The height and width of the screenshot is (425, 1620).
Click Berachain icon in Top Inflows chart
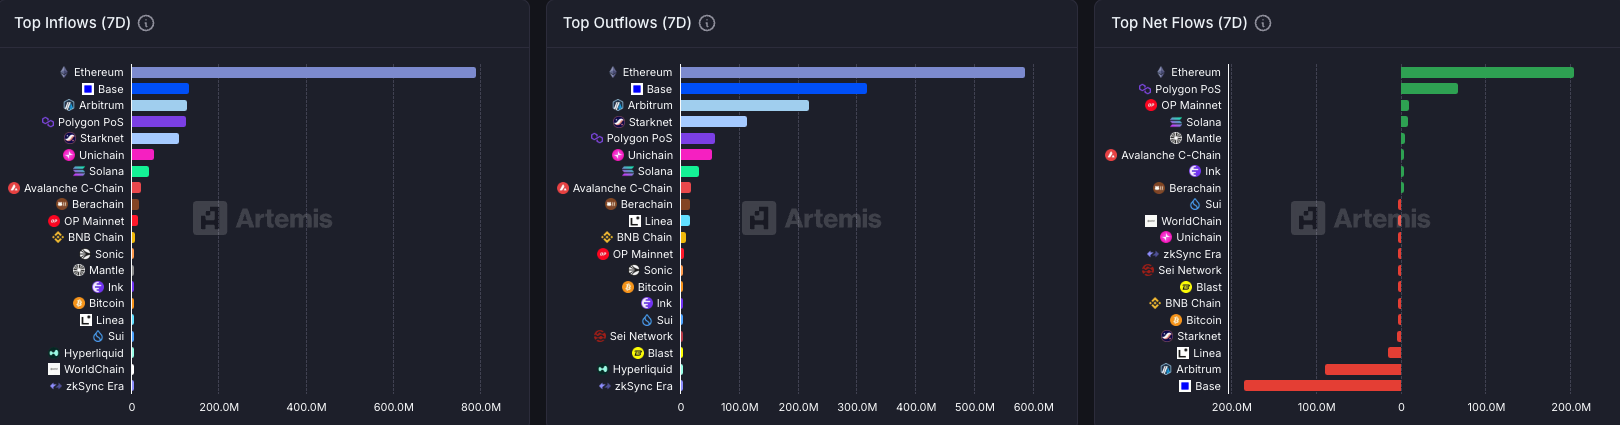[62, 204]
